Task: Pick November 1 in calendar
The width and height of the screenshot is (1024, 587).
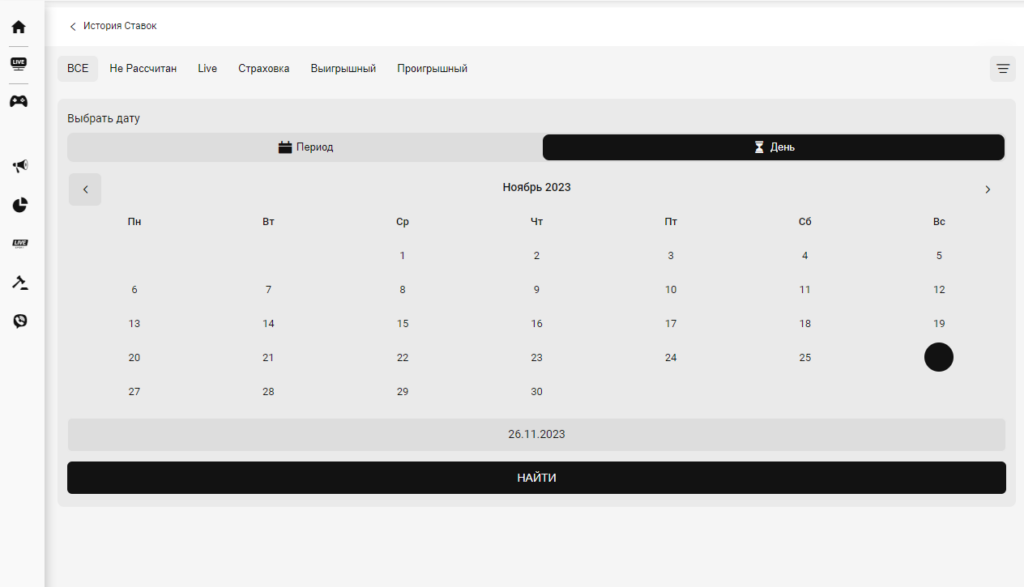Action: coord(402,255)
